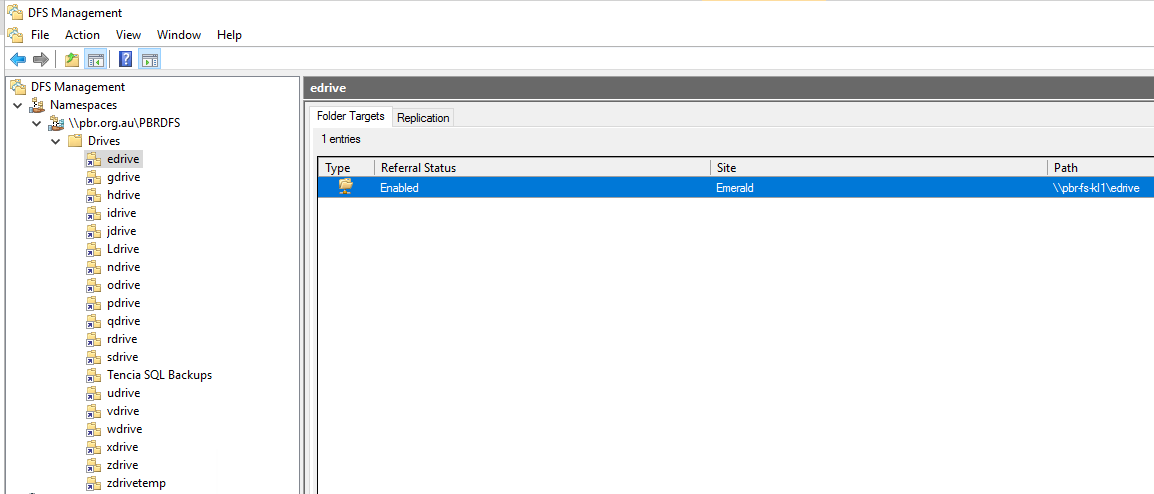Image resolution: width=1154 pixels, height=494 pixels.
Task: Select the rdrive folder in tree
Action: 122,339
